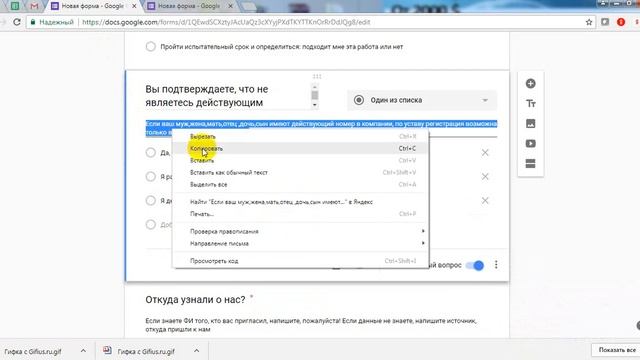Bookmark this page with the star icon
Image resolution: width=640 pixels, height=360 pixels.
click(x=589, y=22)
